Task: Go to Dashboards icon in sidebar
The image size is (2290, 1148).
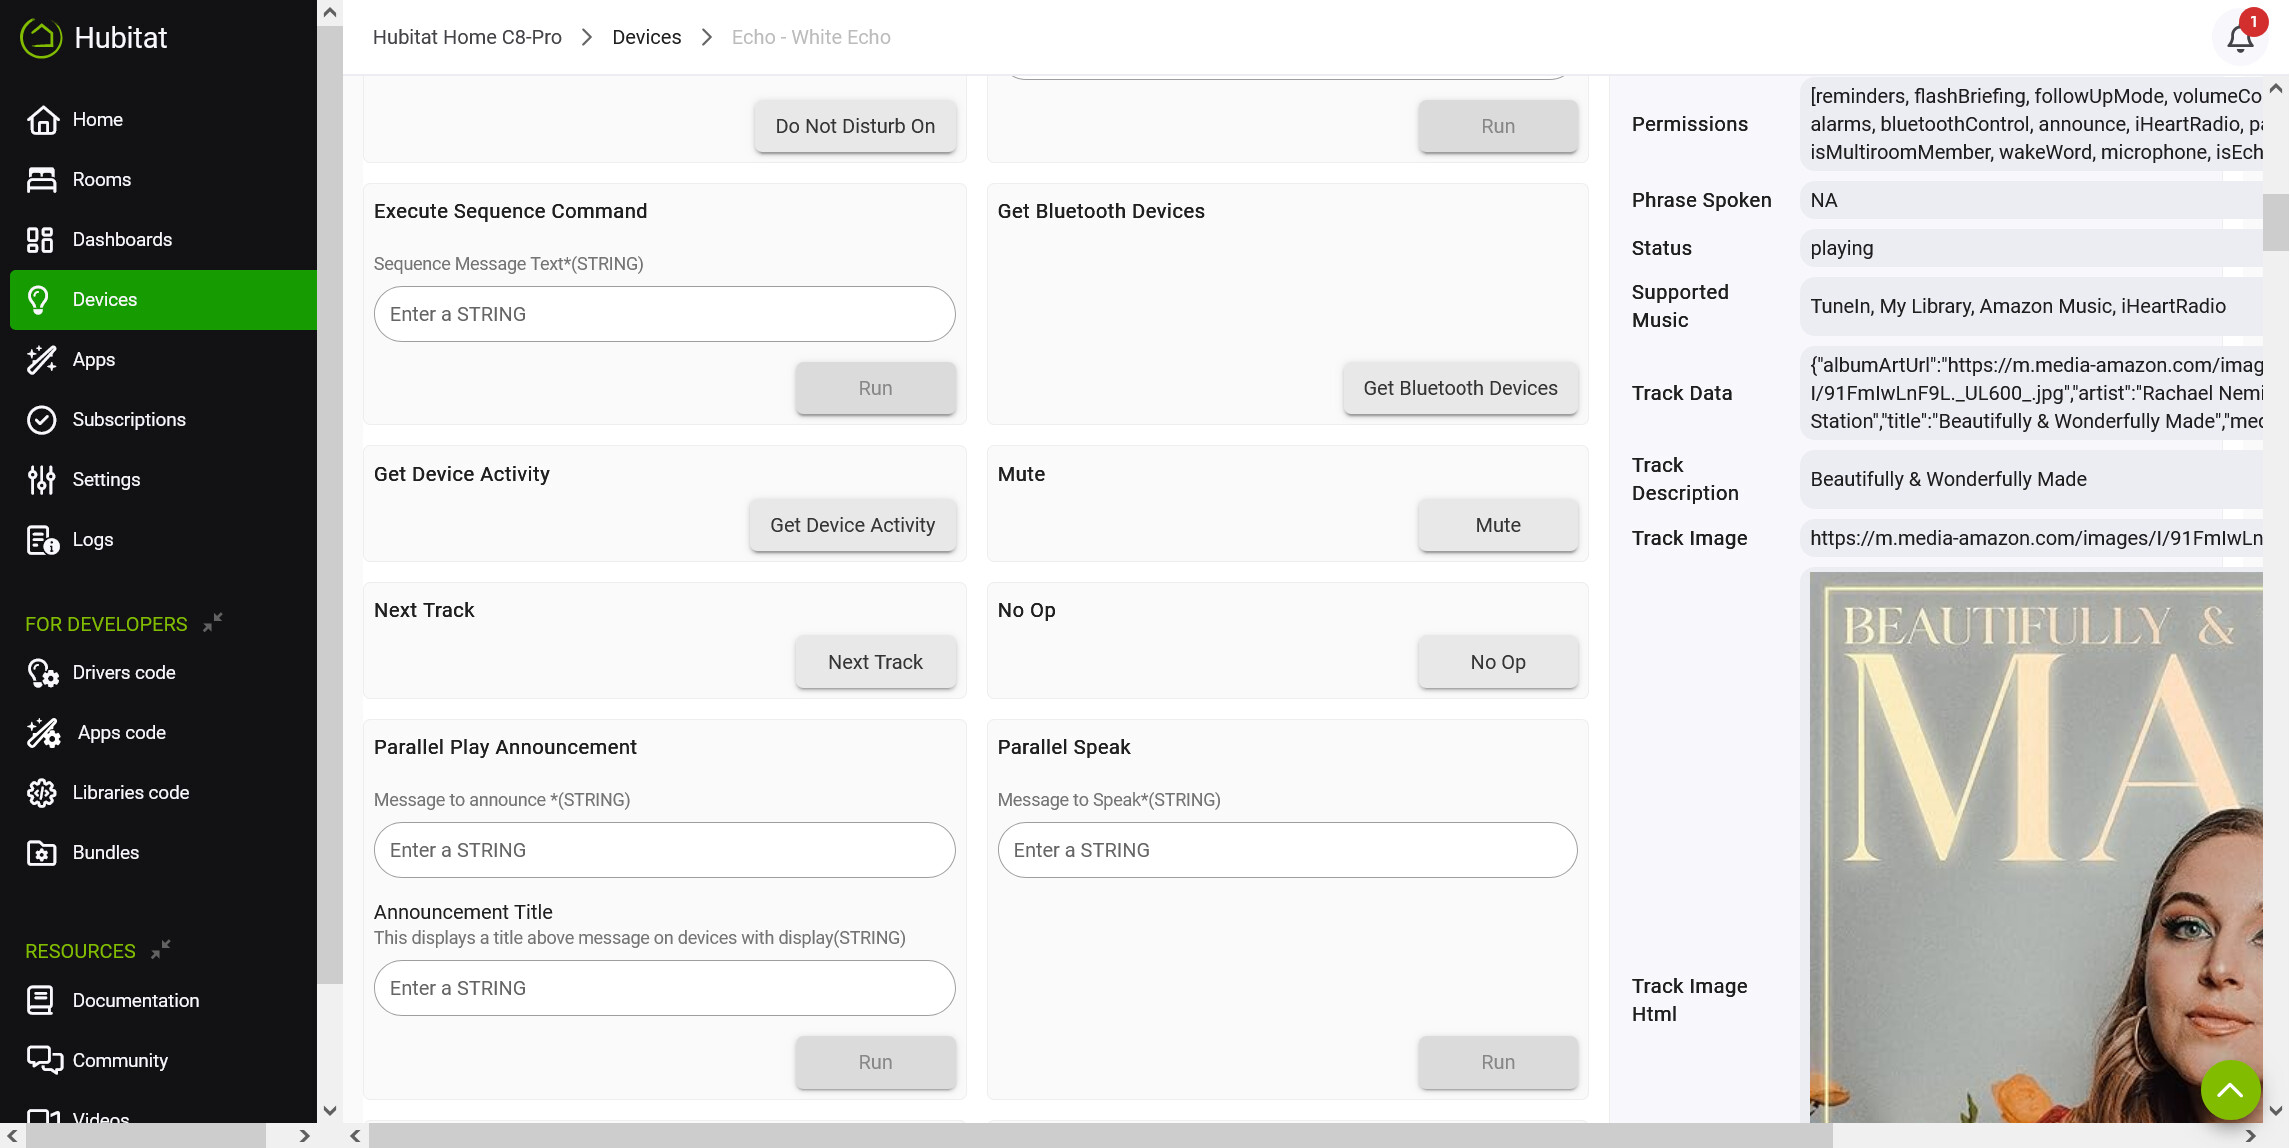Action: pos(40,240)
